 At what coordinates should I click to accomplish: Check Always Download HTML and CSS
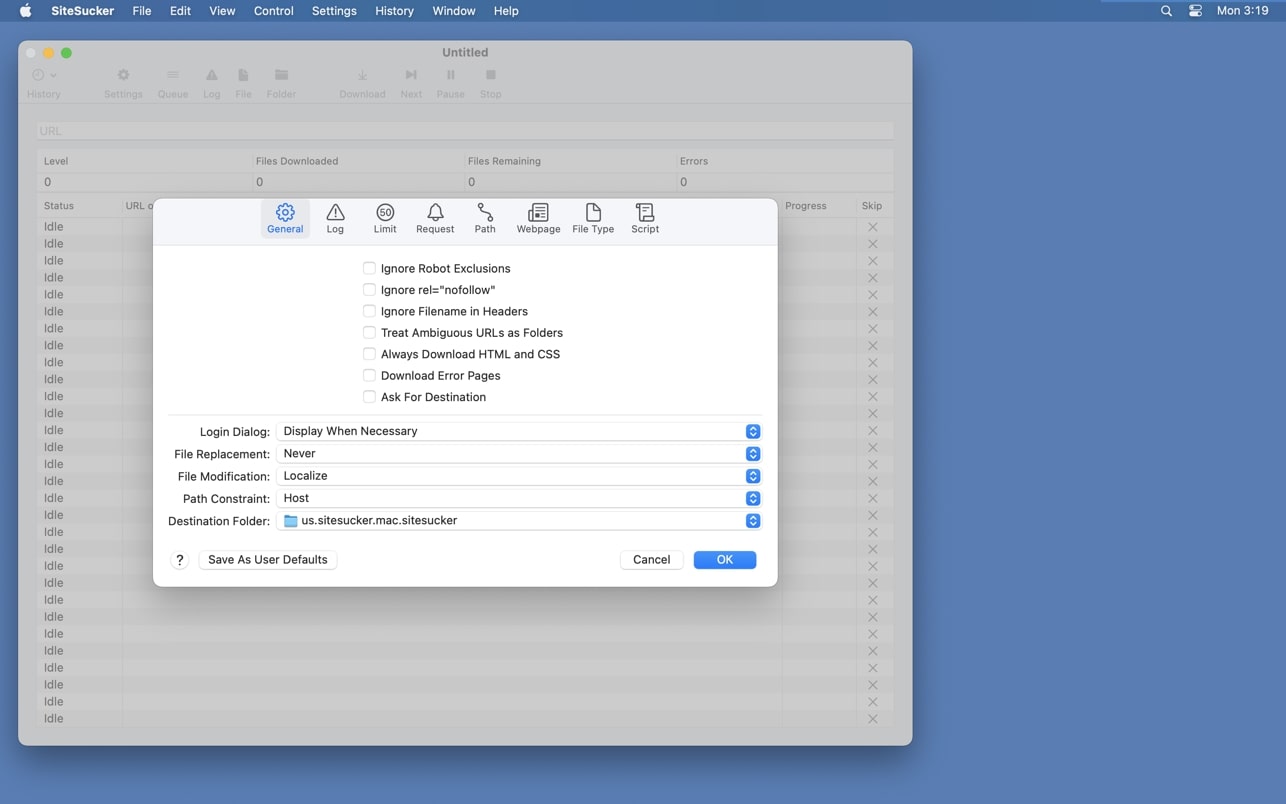369,354
